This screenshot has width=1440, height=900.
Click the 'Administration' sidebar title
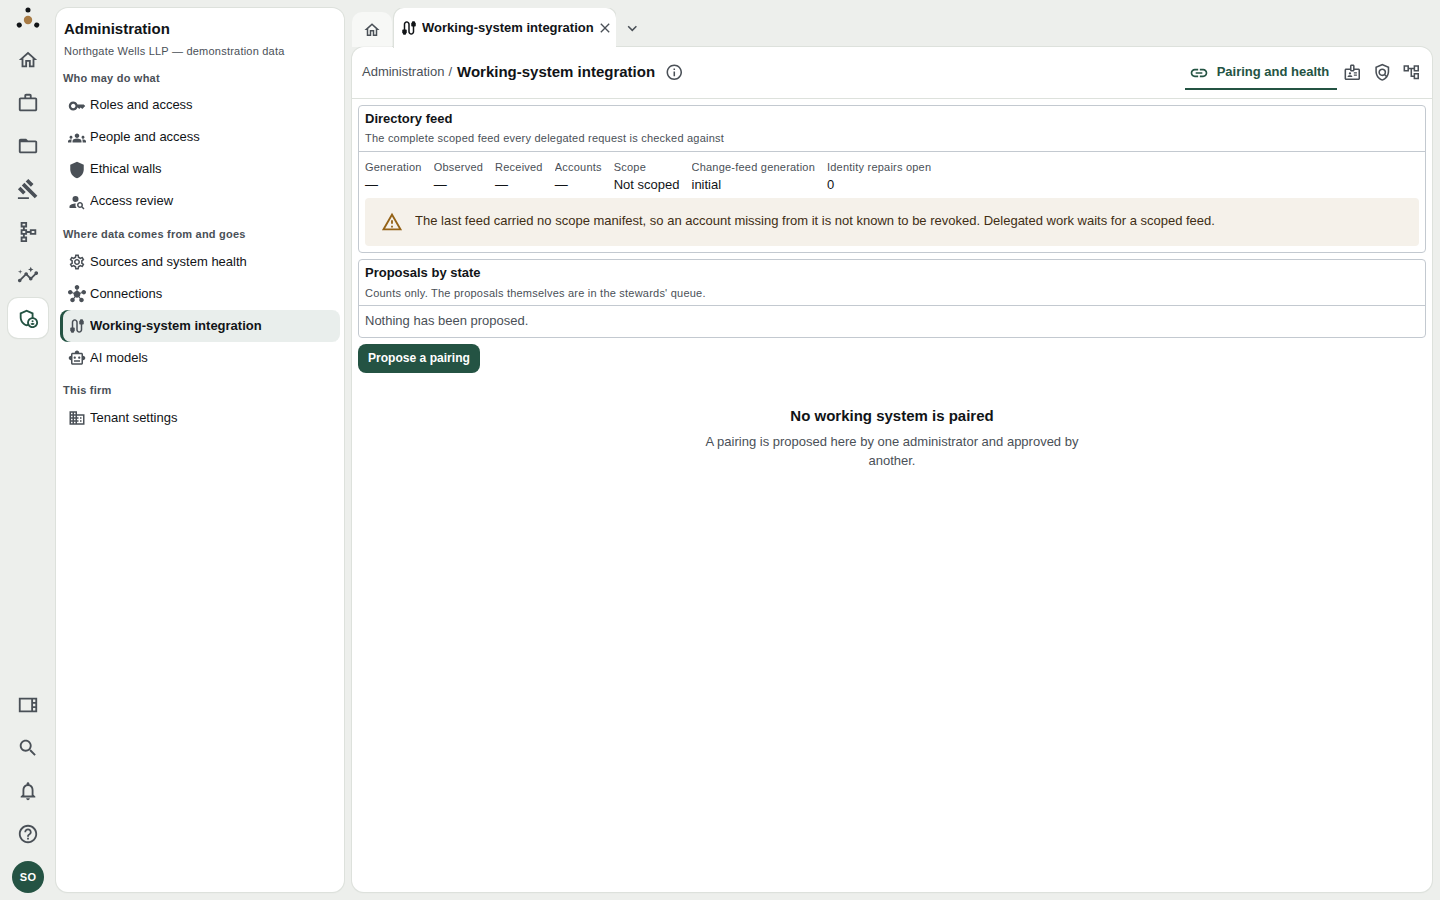pos(117,29)
